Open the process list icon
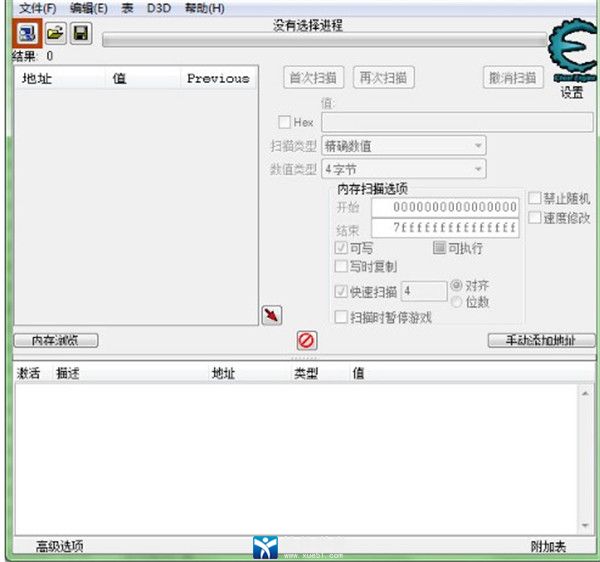 point(27,34)
